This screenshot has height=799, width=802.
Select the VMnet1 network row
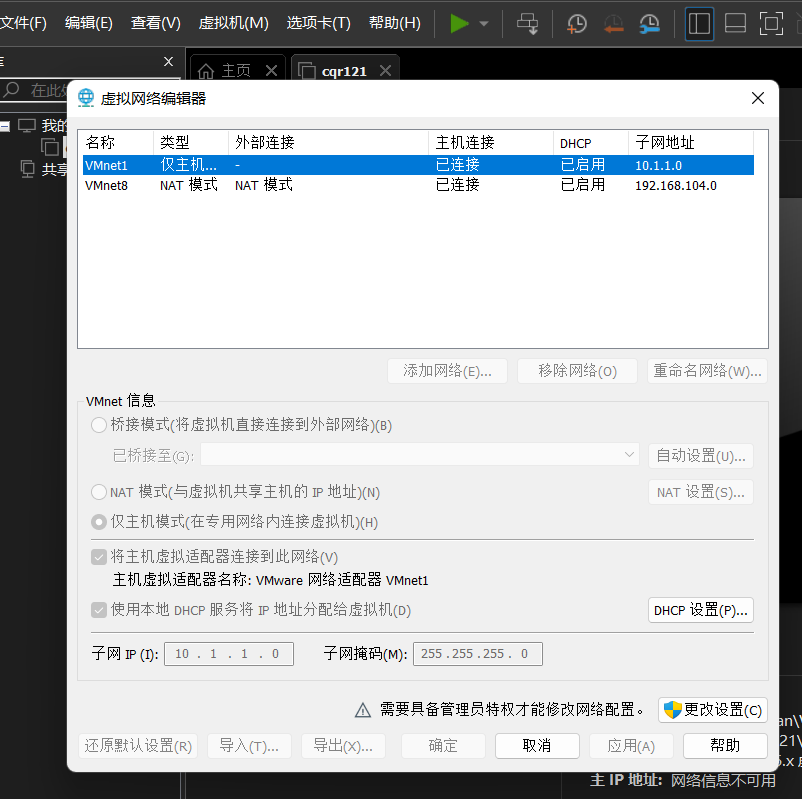(418, 165)
